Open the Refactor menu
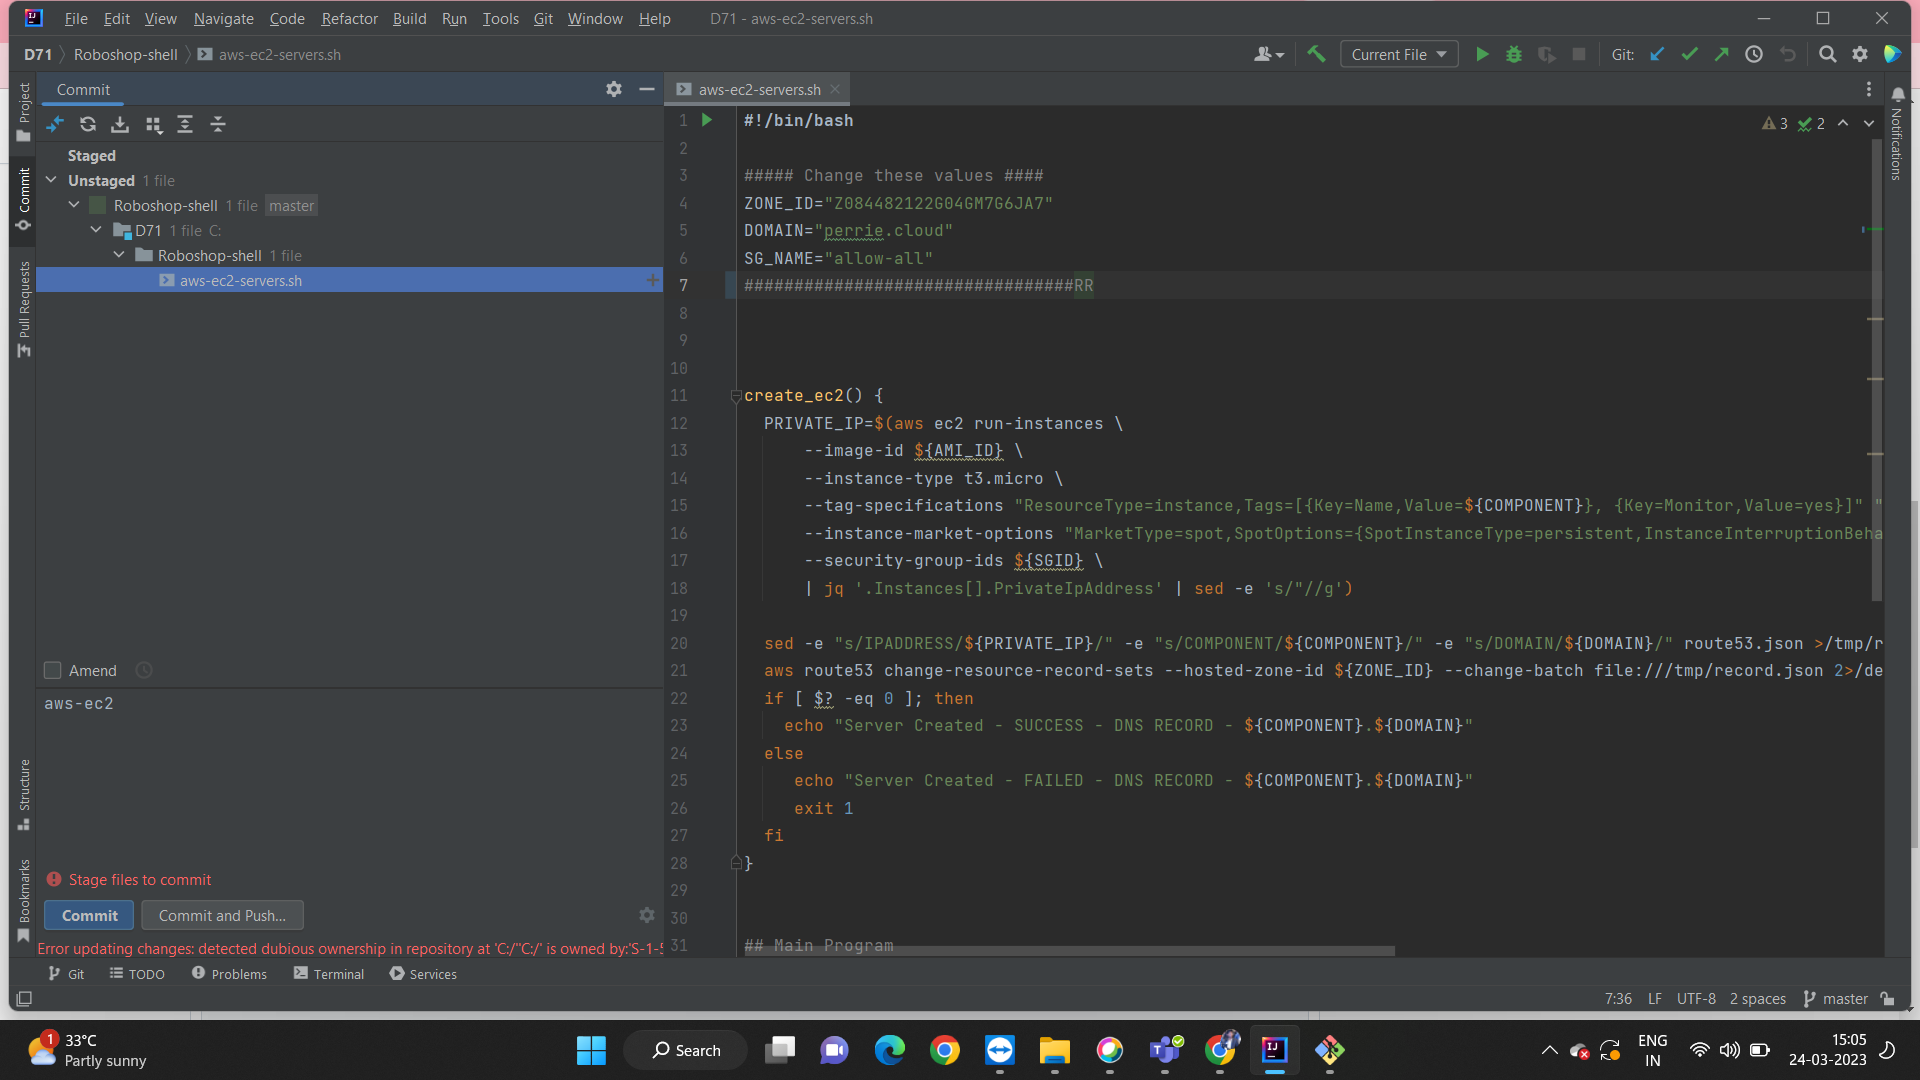The image size is (1920, 1080). point(349,18)
